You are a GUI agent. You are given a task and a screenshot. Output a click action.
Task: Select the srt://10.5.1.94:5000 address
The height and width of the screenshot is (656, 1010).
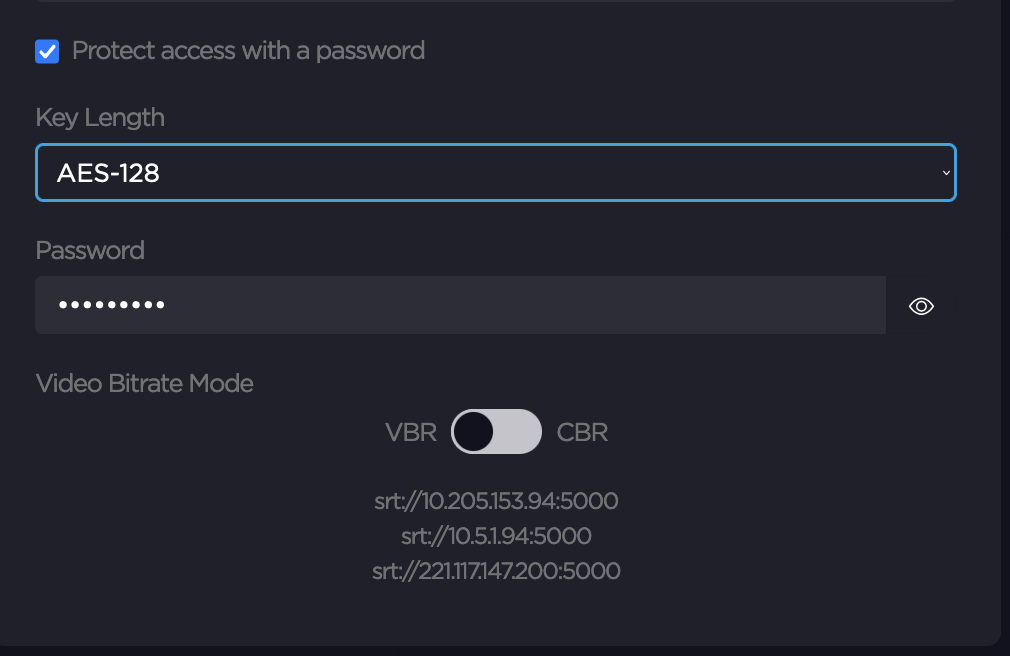(x=496, y=536)
